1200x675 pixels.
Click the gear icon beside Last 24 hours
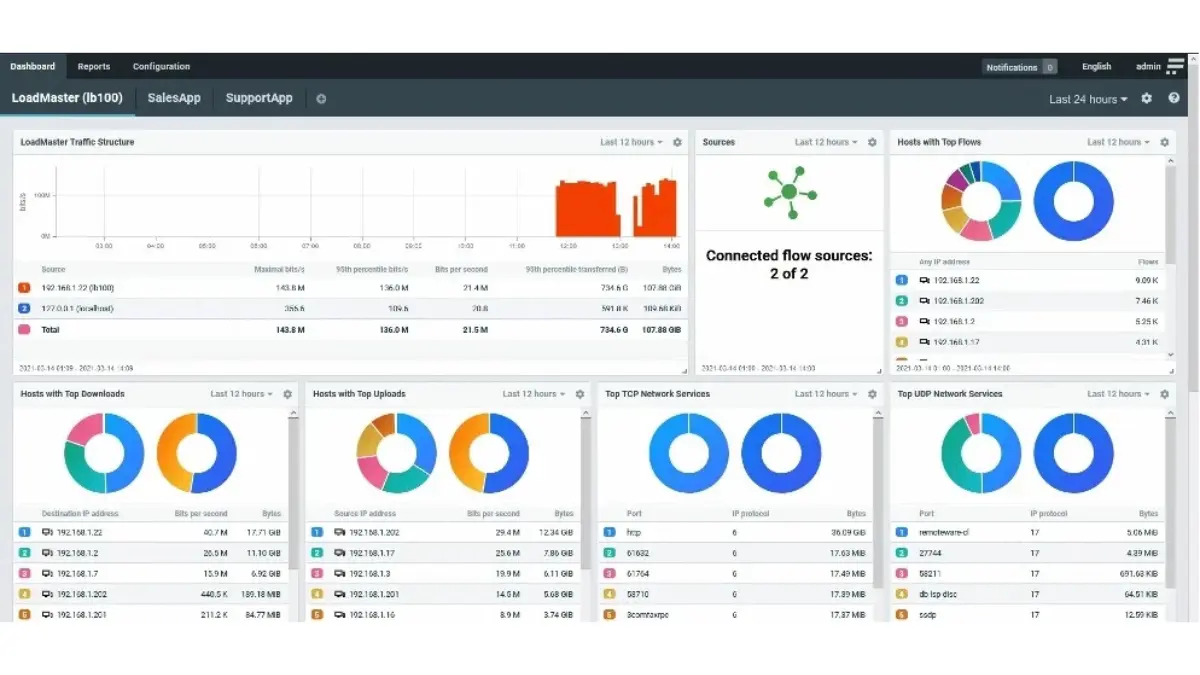[1146, 98]
